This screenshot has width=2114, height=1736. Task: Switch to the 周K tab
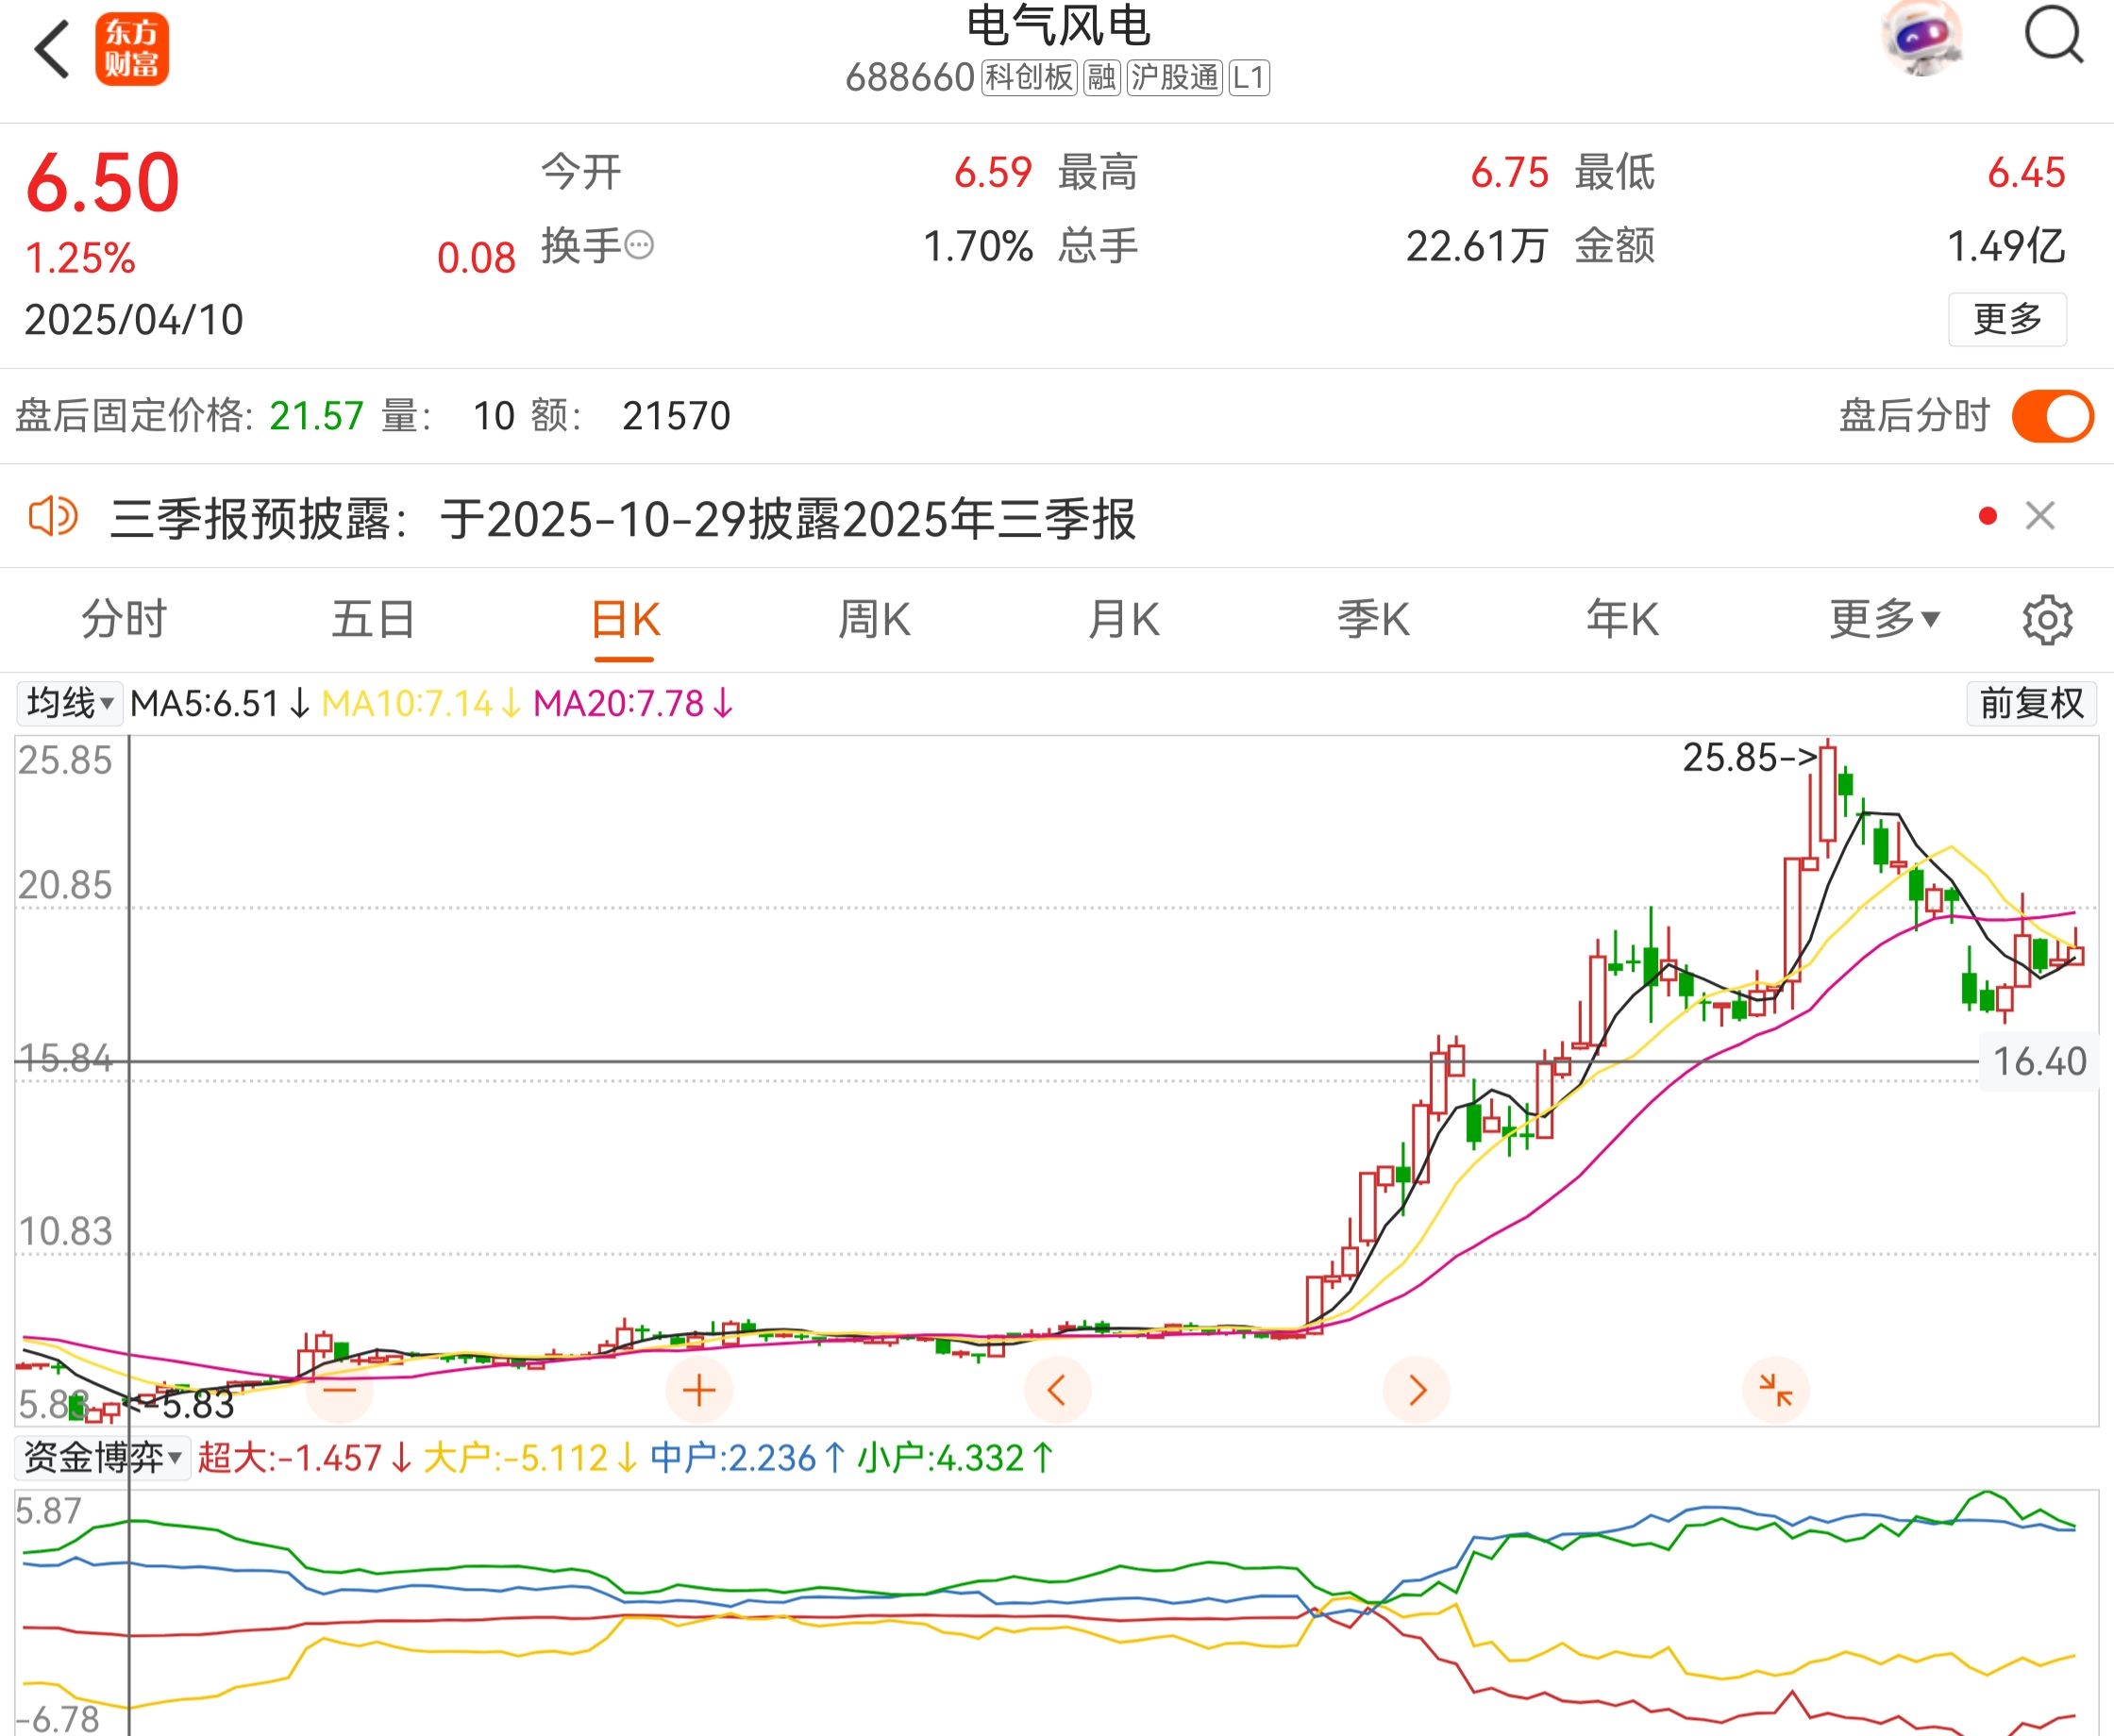tap(874, 620)
